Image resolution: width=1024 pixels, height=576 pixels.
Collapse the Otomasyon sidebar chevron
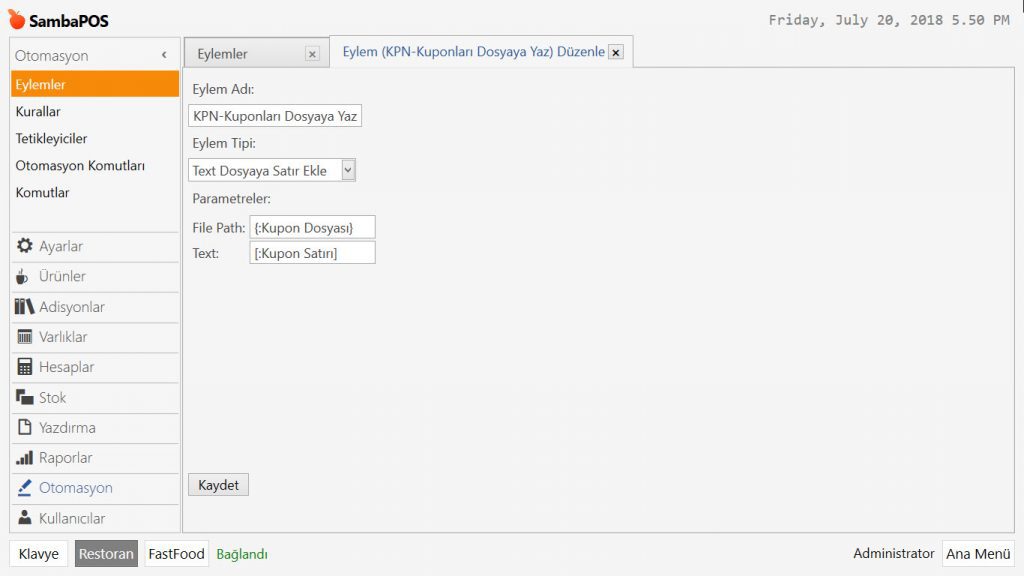(164, 56)
